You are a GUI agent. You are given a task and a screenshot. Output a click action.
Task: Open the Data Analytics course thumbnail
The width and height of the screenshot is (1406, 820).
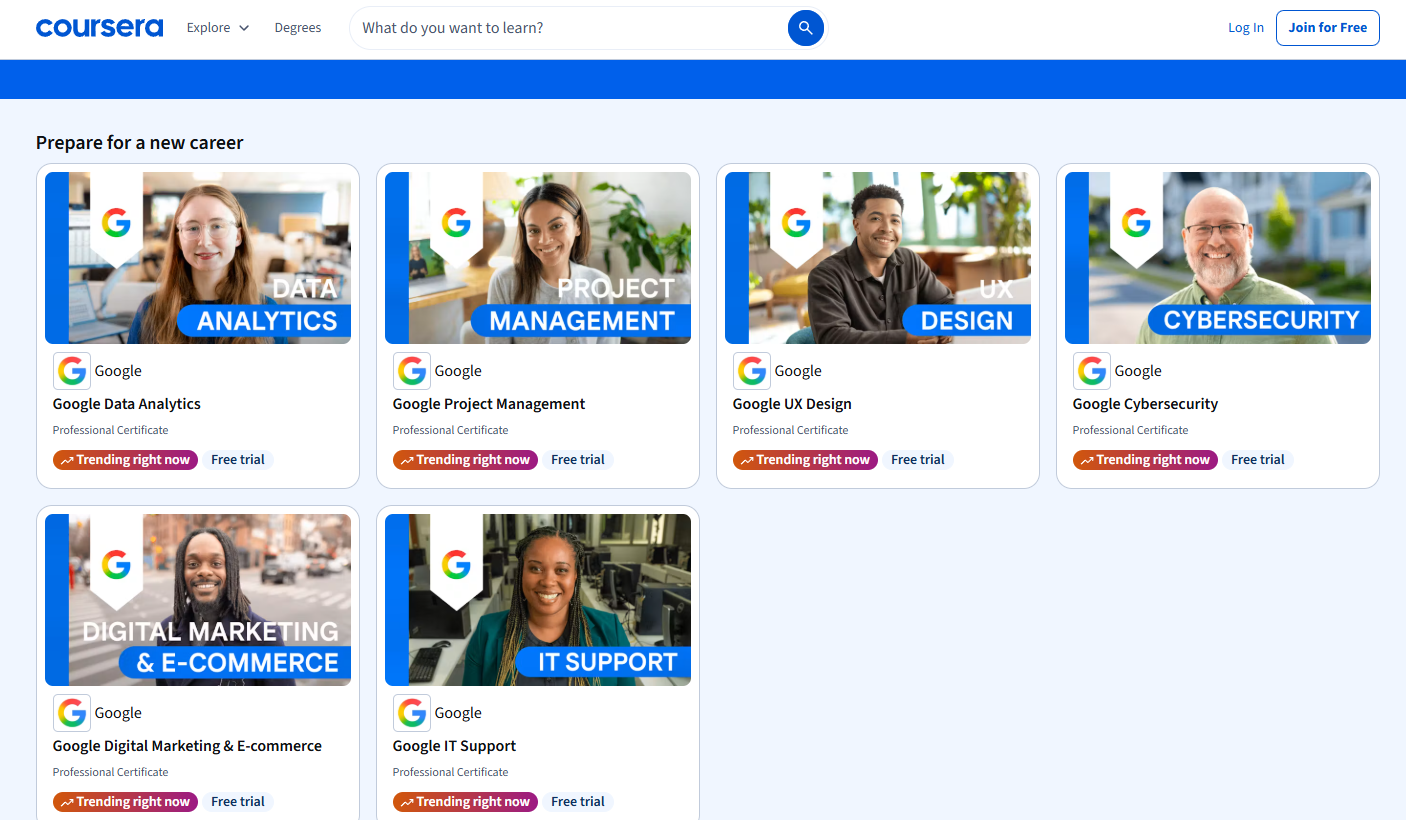(198, 258)
